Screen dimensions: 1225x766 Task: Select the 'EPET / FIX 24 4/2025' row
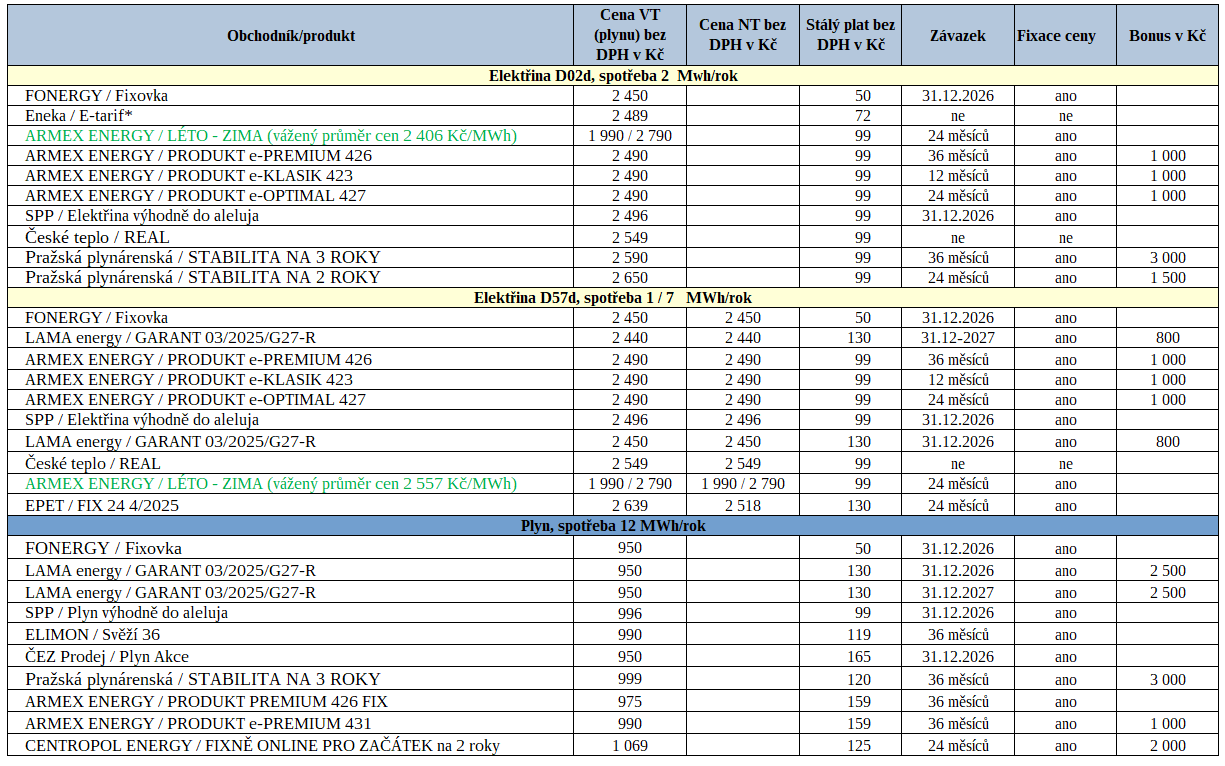point(102,506)
